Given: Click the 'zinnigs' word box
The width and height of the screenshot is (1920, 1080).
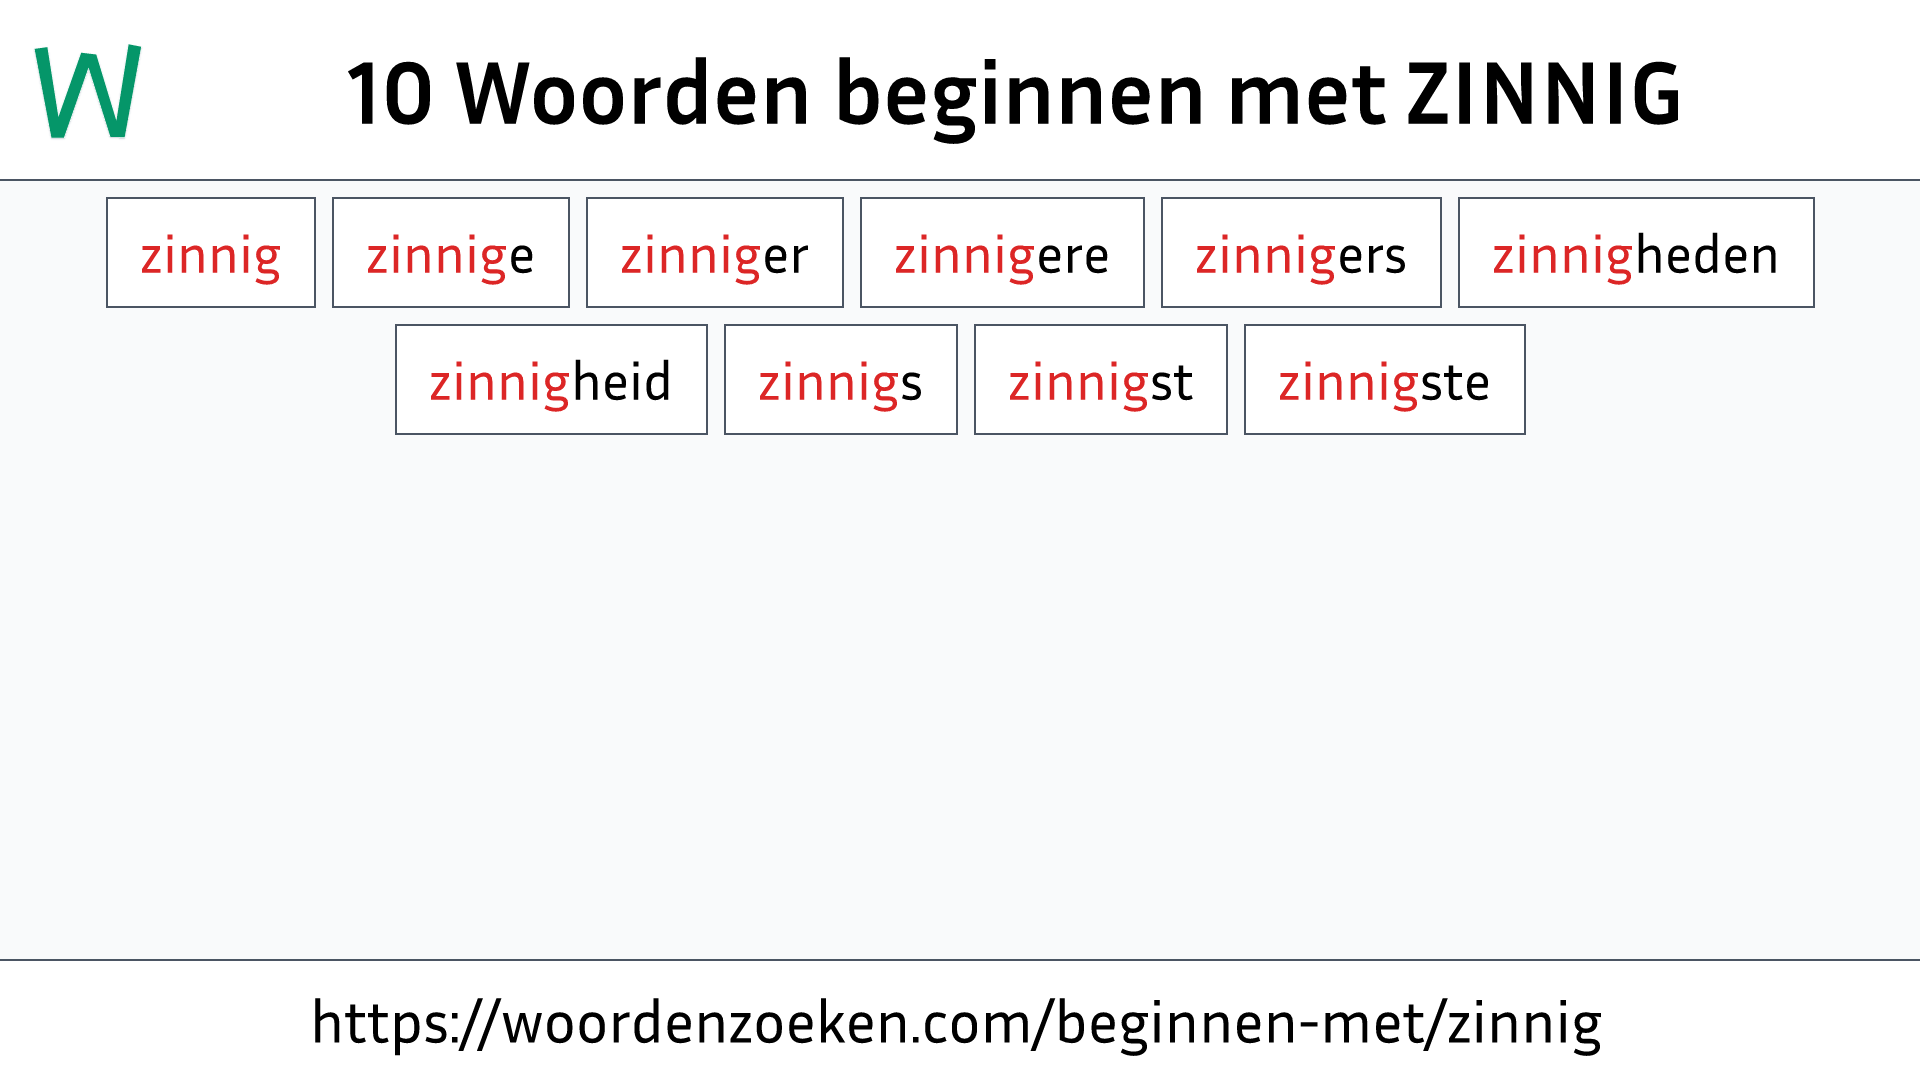Looking at the screenshot, I should point(841,380).
